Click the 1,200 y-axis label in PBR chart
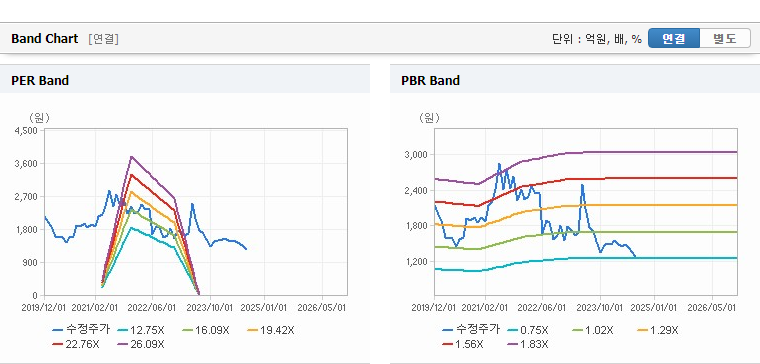 tap(417, 261)
